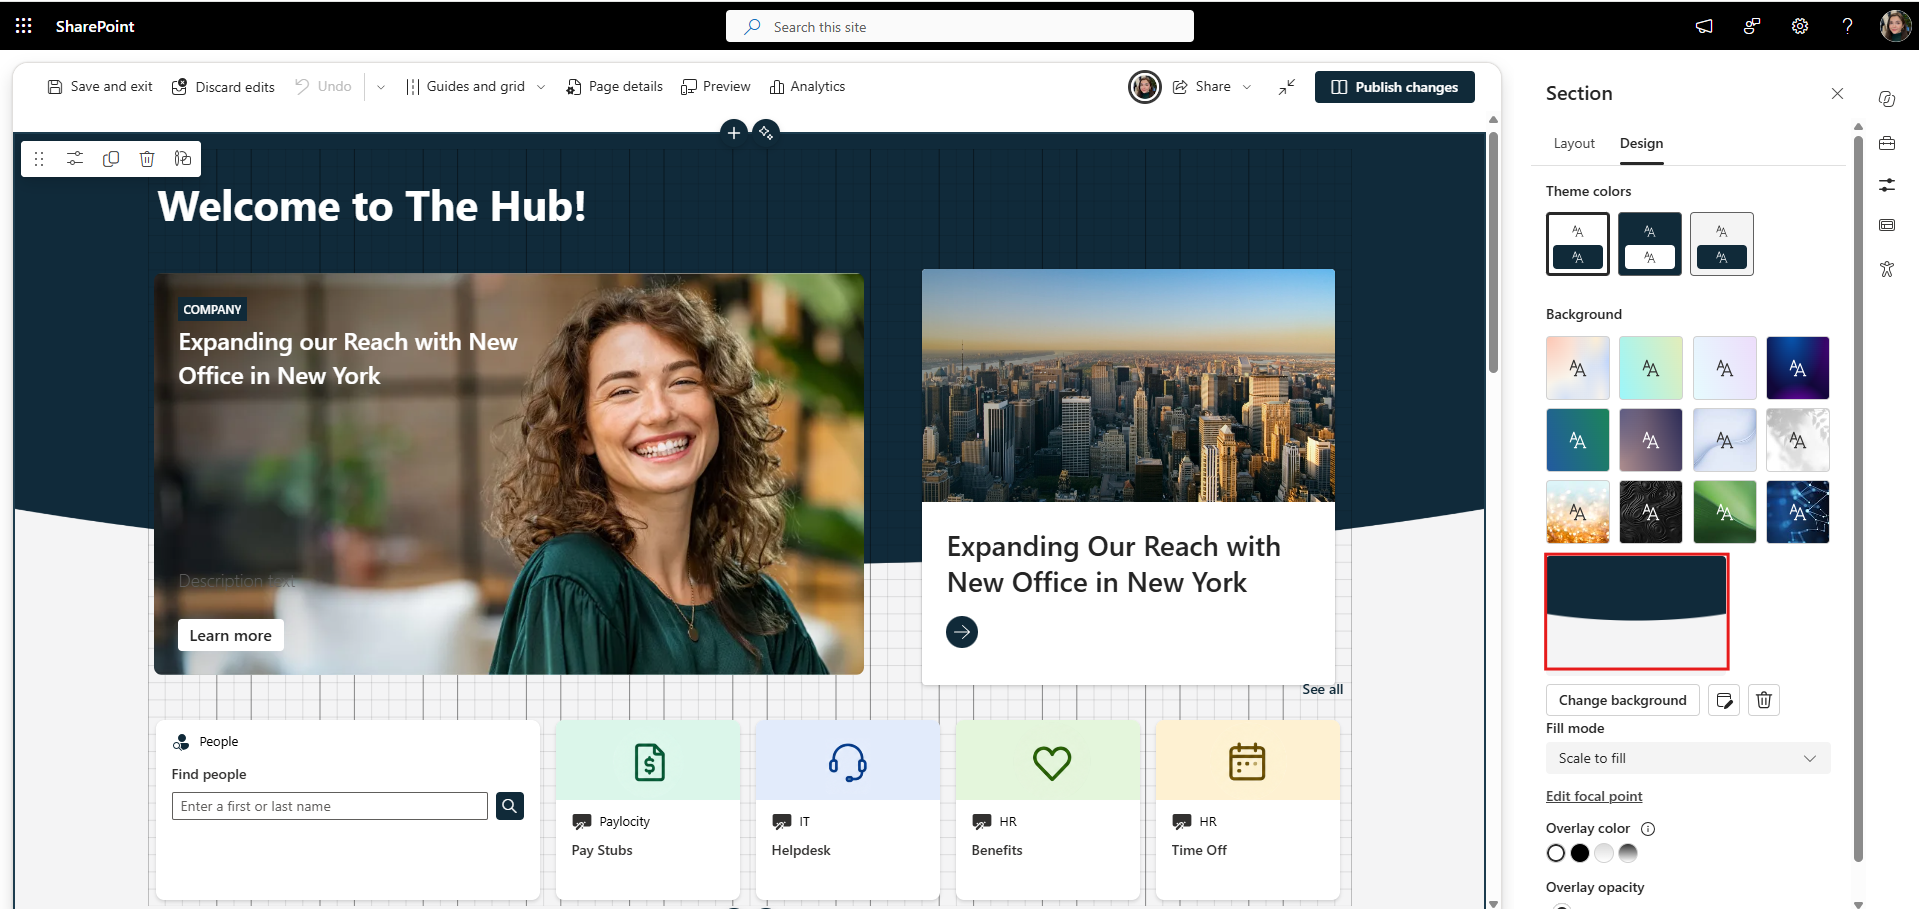Remove the background with the panel trash icon
1919x909 pixels.
point(1764,700)
